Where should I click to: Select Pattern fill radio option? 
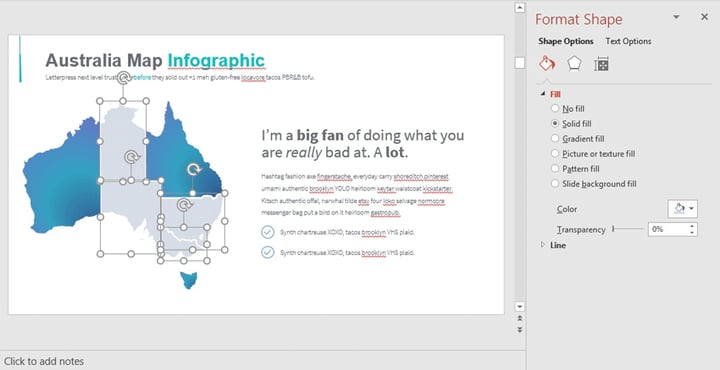(555, 168)
